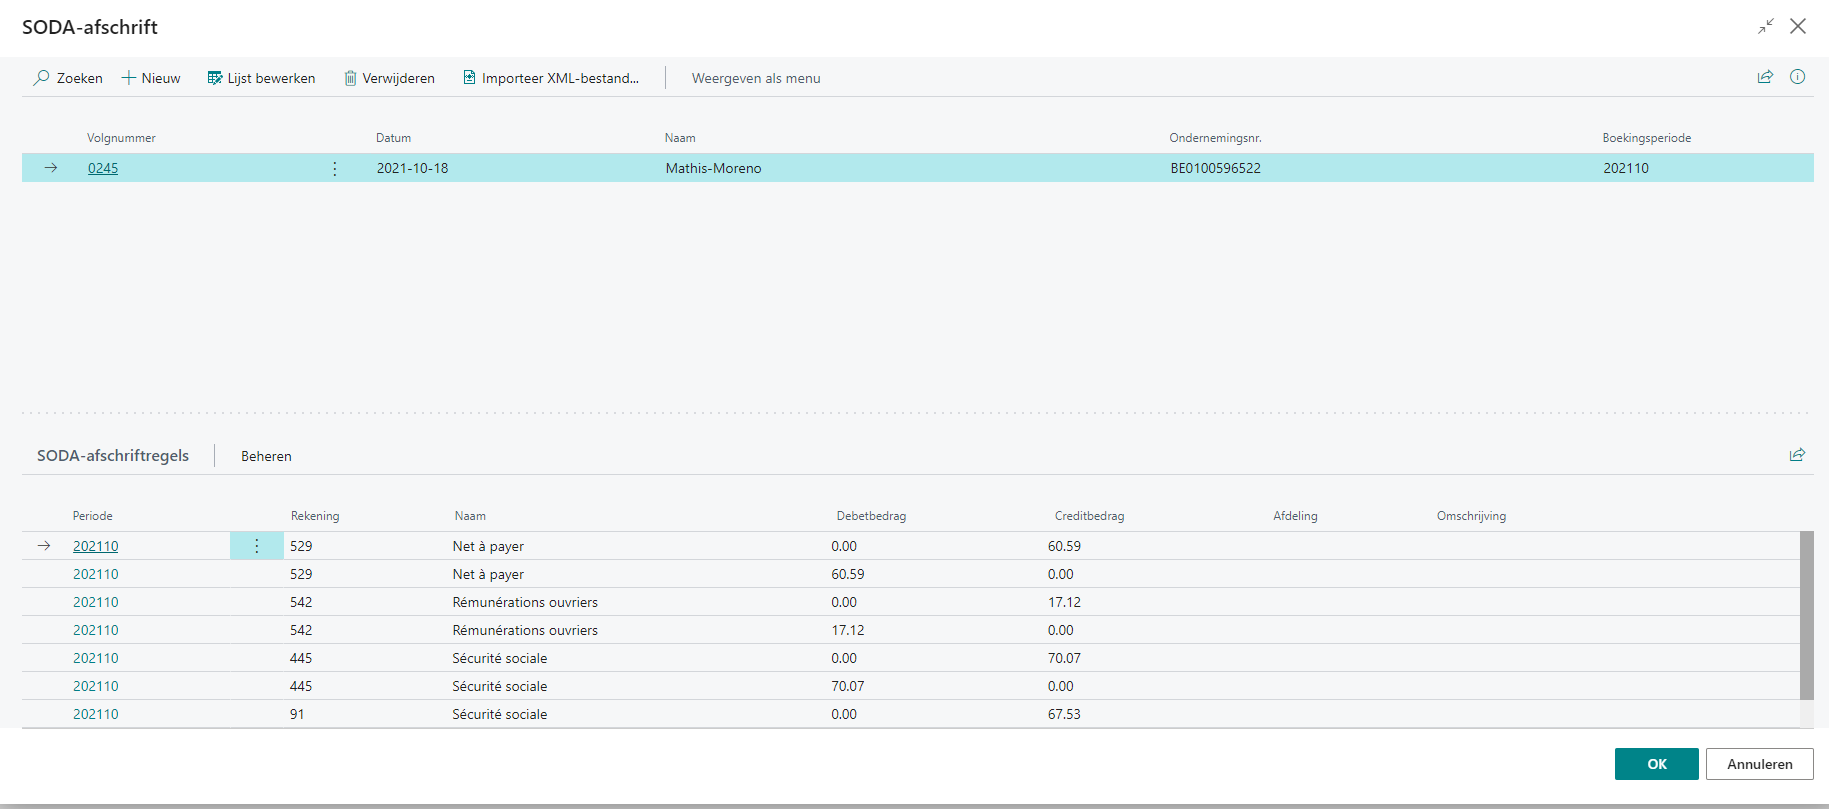Viewport: 1829px width, 809px height.
Task: Click the share icon in top toolbar
Action: [x=1765, y=77]
